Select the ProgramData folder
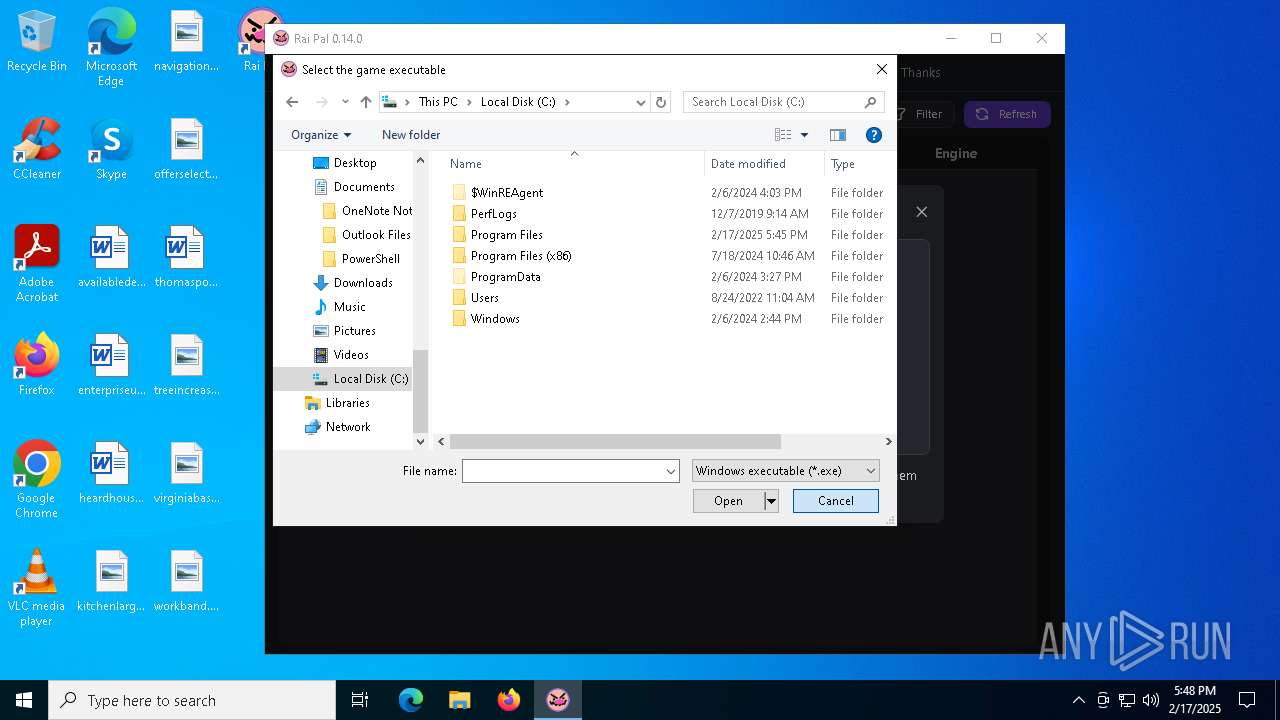Viewport: 1280px width, 720px height. coord(496,277)
